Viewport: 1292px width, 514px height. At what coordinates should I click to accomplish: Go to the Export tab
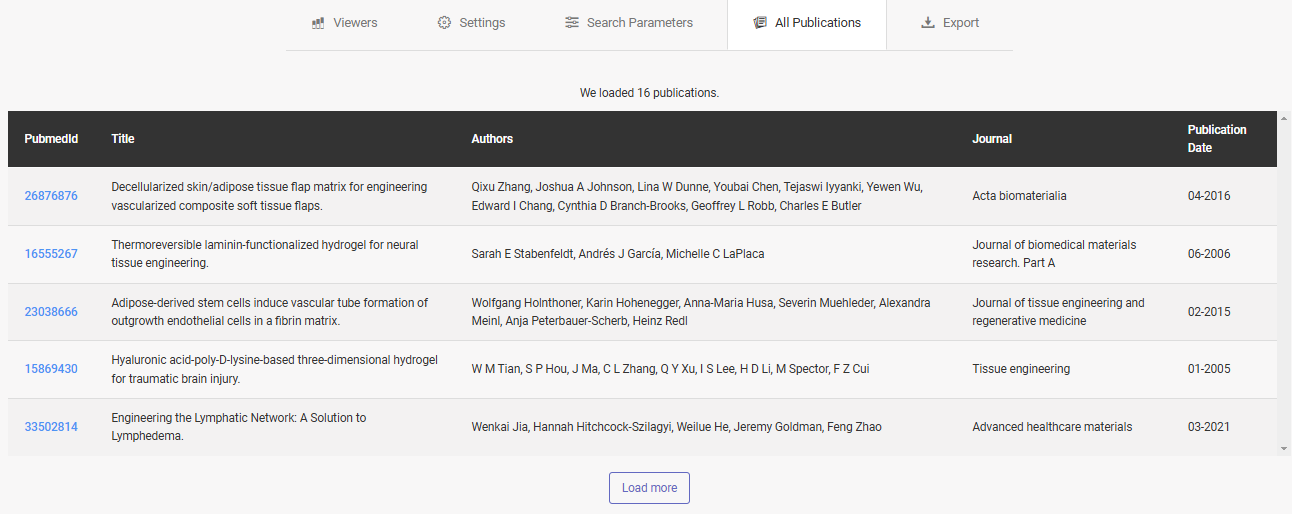(950, 23)
